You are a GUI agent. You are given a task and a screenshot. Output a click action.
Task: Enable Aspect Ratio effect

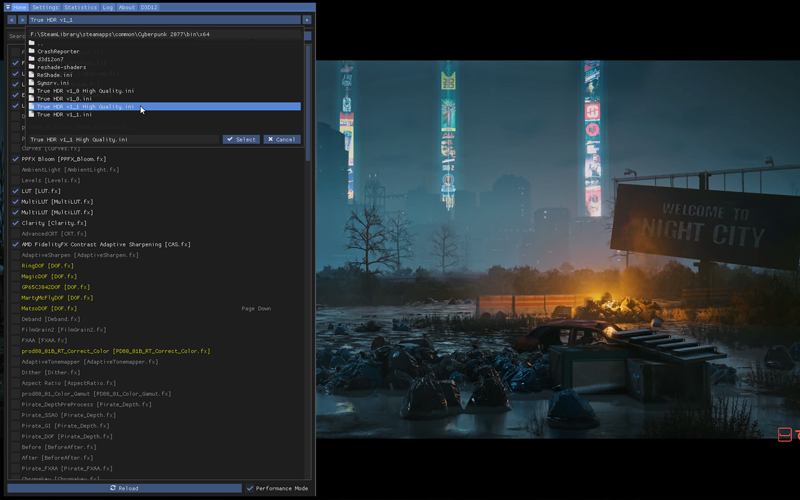click(15, 383)
